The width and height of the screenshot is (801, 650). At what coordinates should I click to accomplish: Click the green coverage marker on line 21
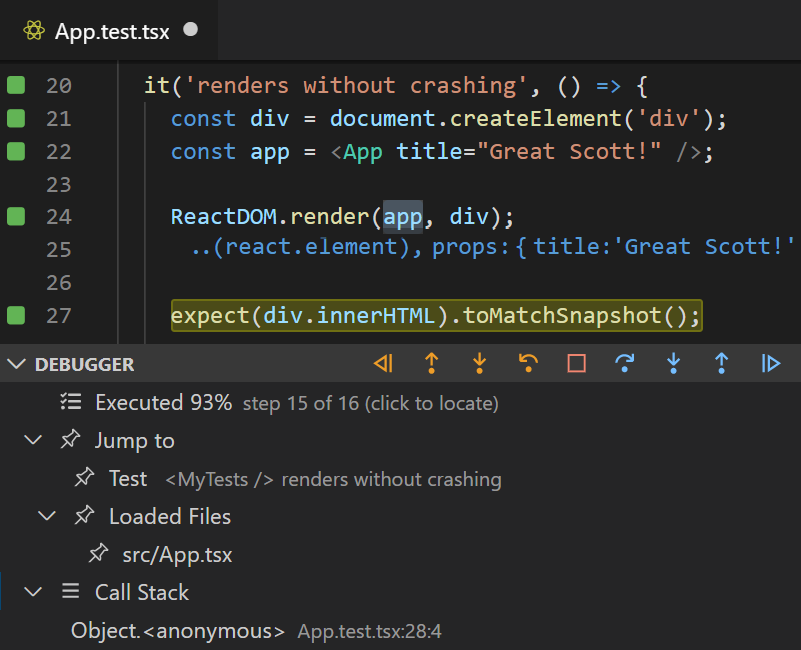tap(16, 118)
